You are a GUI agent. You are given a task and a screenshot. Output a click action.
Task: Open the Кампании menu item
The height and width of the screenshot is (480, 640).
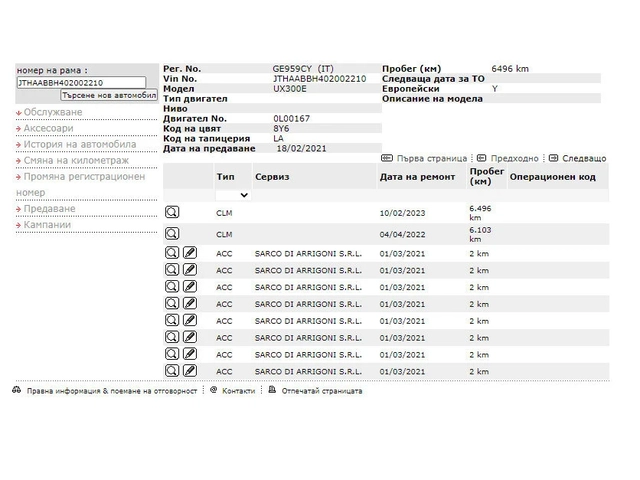47,225
